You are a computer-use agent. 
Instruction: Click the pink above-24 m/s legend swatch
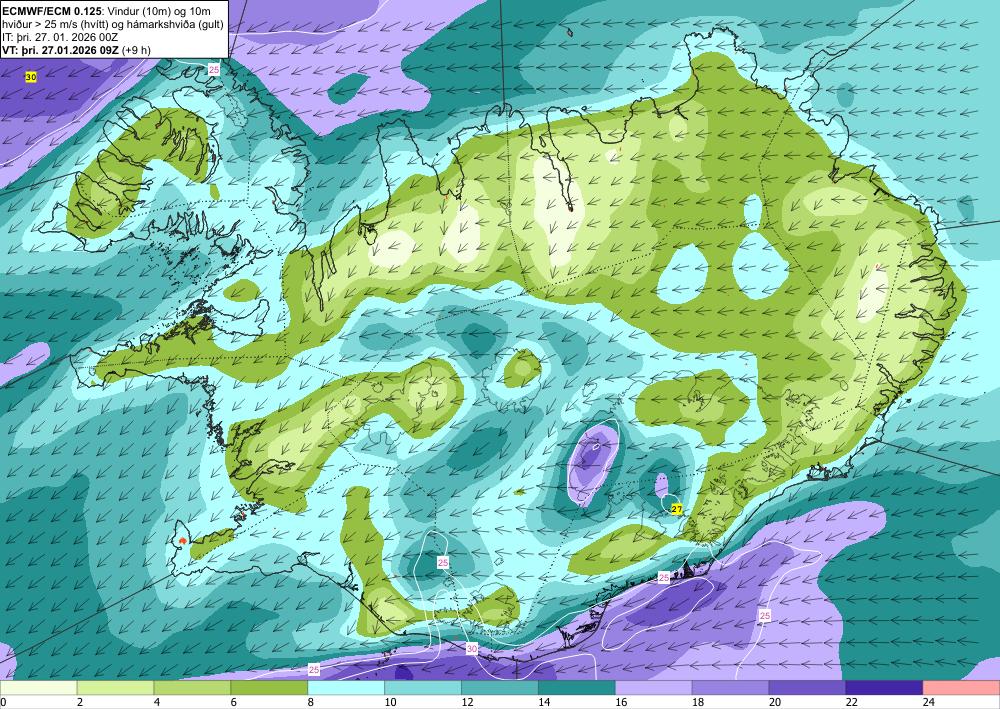click(961, 688)
